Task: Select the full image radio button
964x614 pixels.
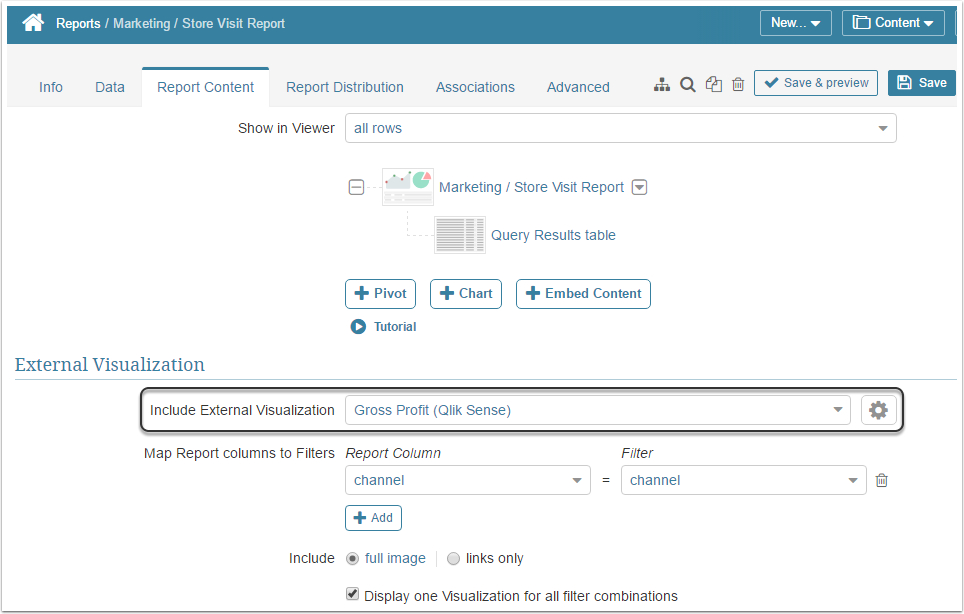Action: pos(352,558)
